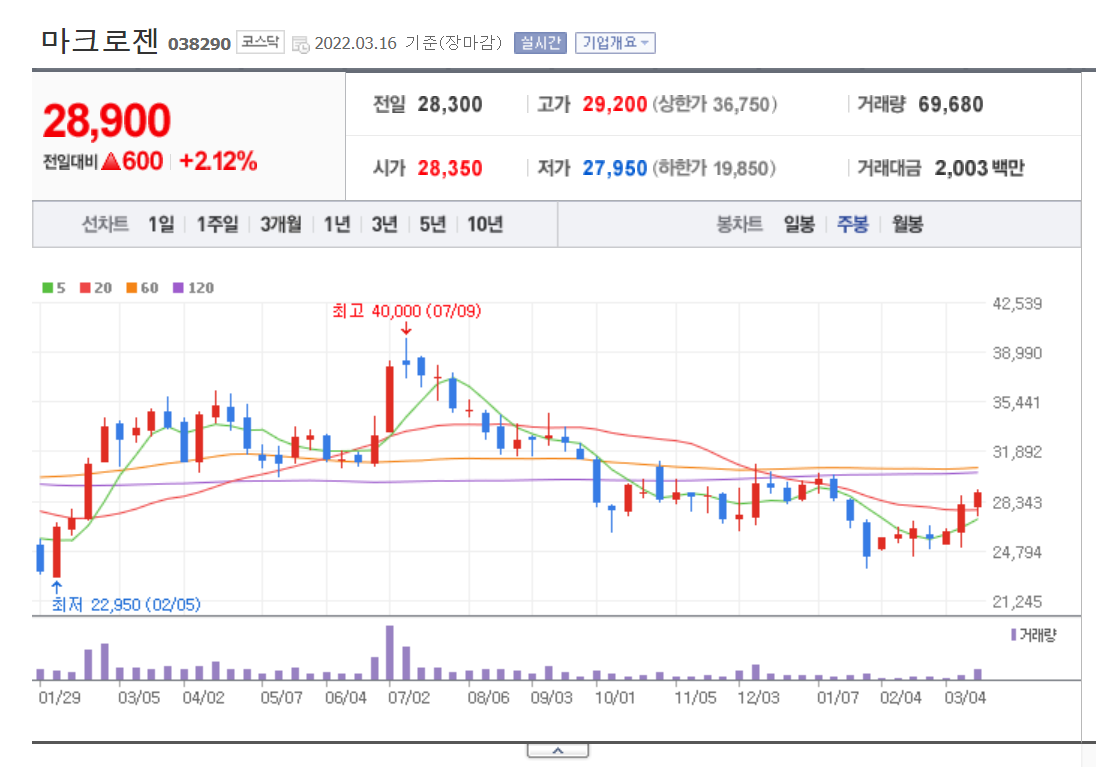
Task: Click the 21,245 price axis label
Action: [x=1017, y=601]
